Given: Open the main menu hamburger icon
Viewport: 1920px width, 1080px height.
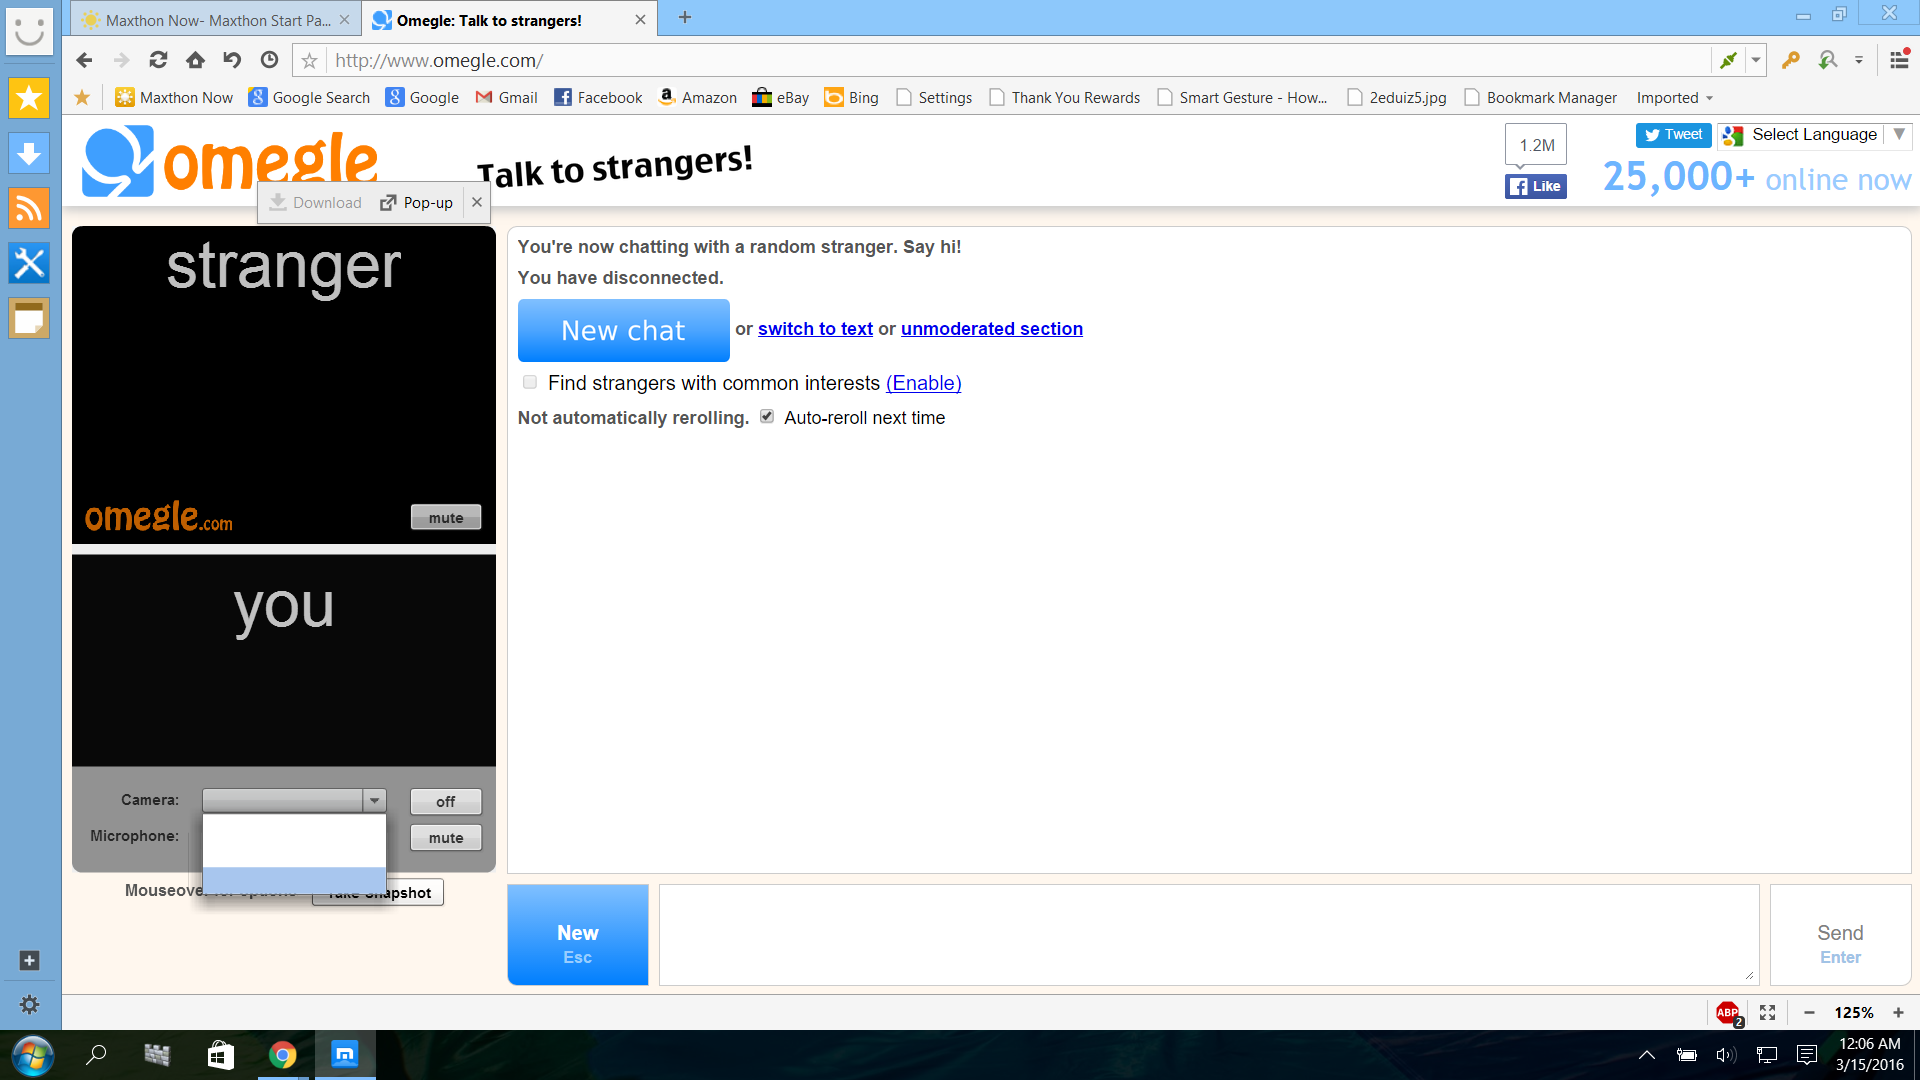Looking at the screenshot, I should point(1899,60).
